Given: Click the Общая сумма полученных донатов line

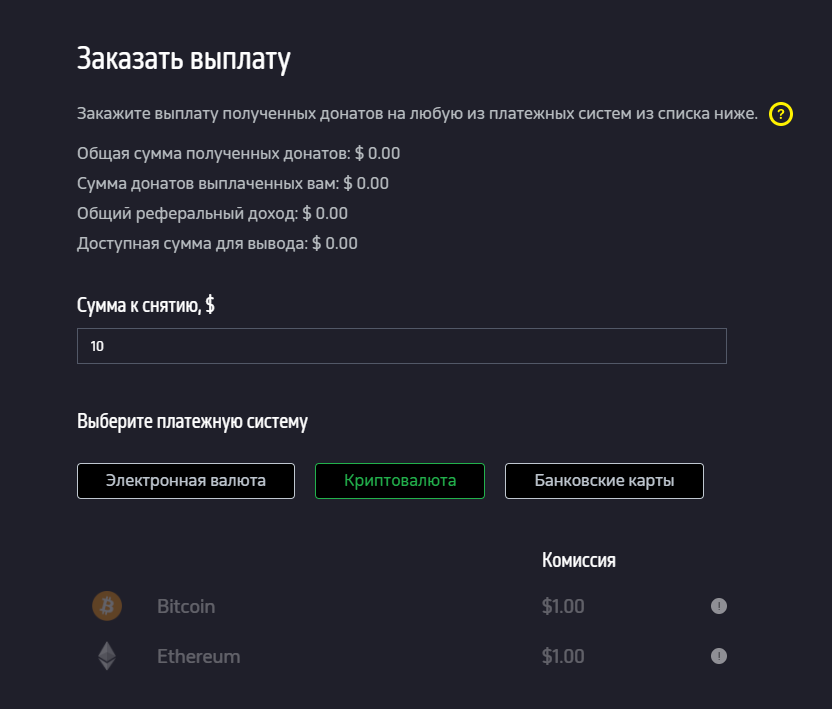Looking at the screenshot, I should click(238, 153).
